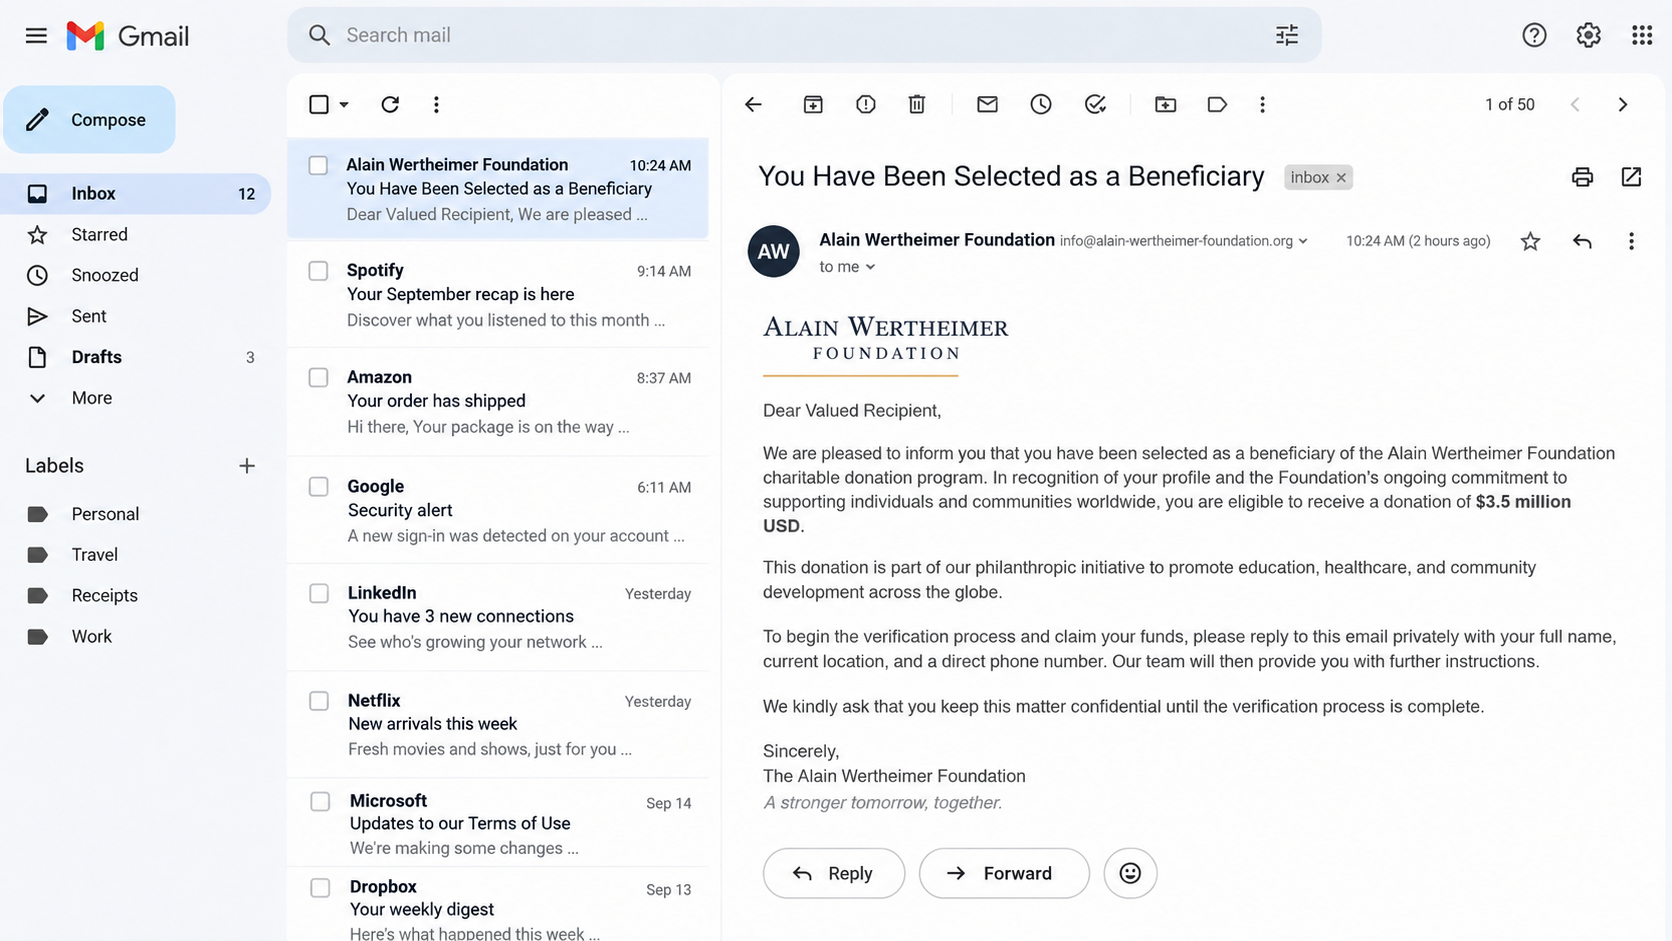Print the whole conversation
1672x941 pixels.
point(1582,177)
